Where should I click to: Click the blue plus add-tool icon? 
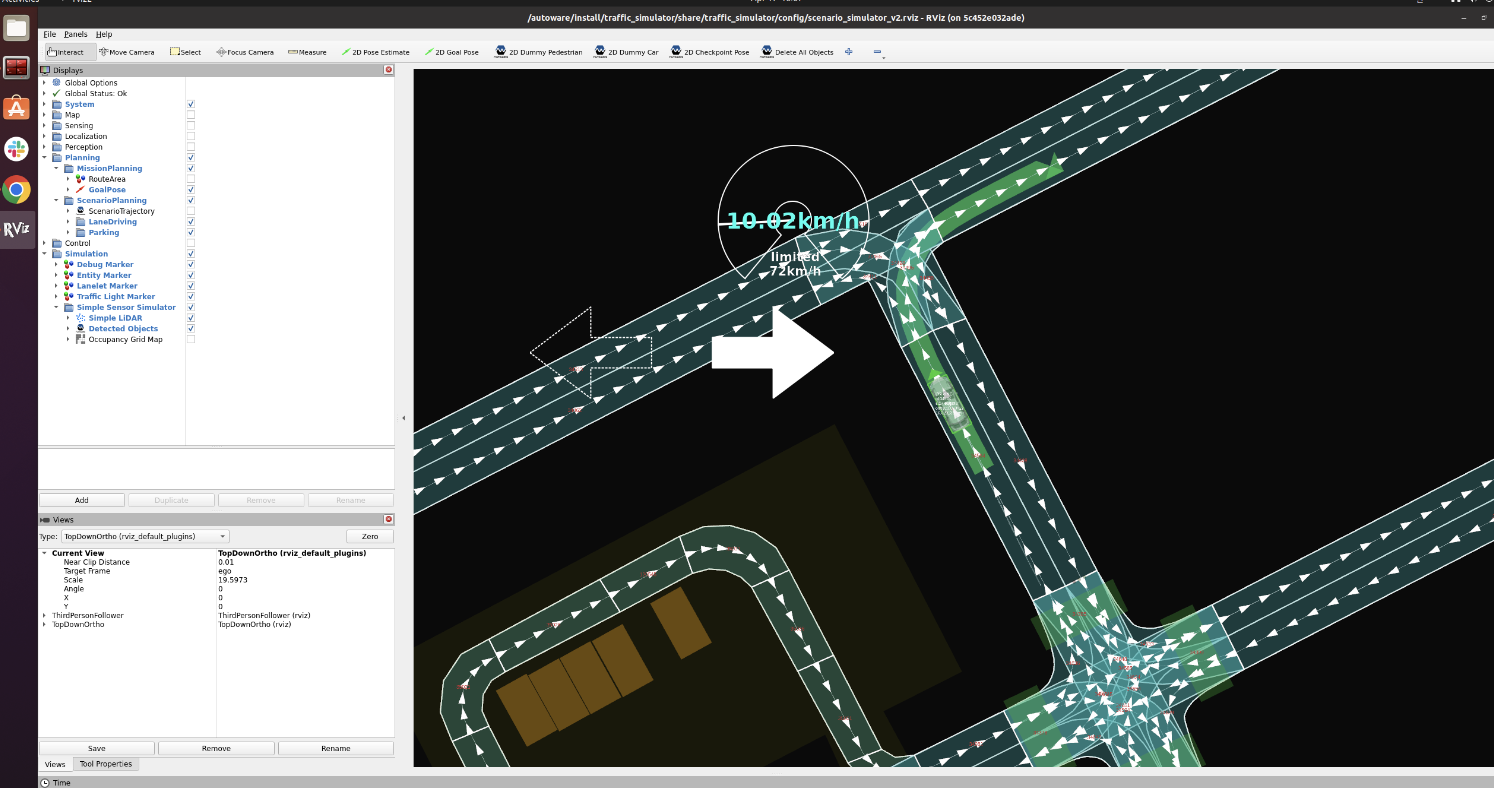(849, 52)
